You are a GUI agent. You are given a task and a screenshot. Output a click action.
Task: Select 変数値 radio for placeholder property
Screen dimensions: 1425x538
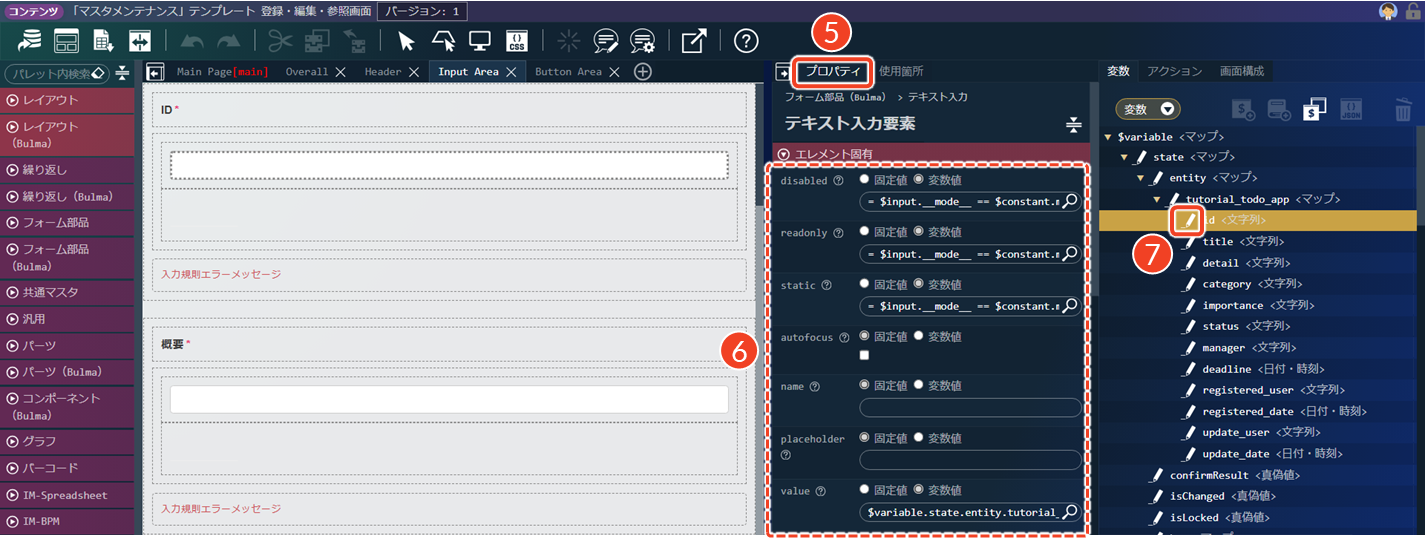(x=919, y=438)
